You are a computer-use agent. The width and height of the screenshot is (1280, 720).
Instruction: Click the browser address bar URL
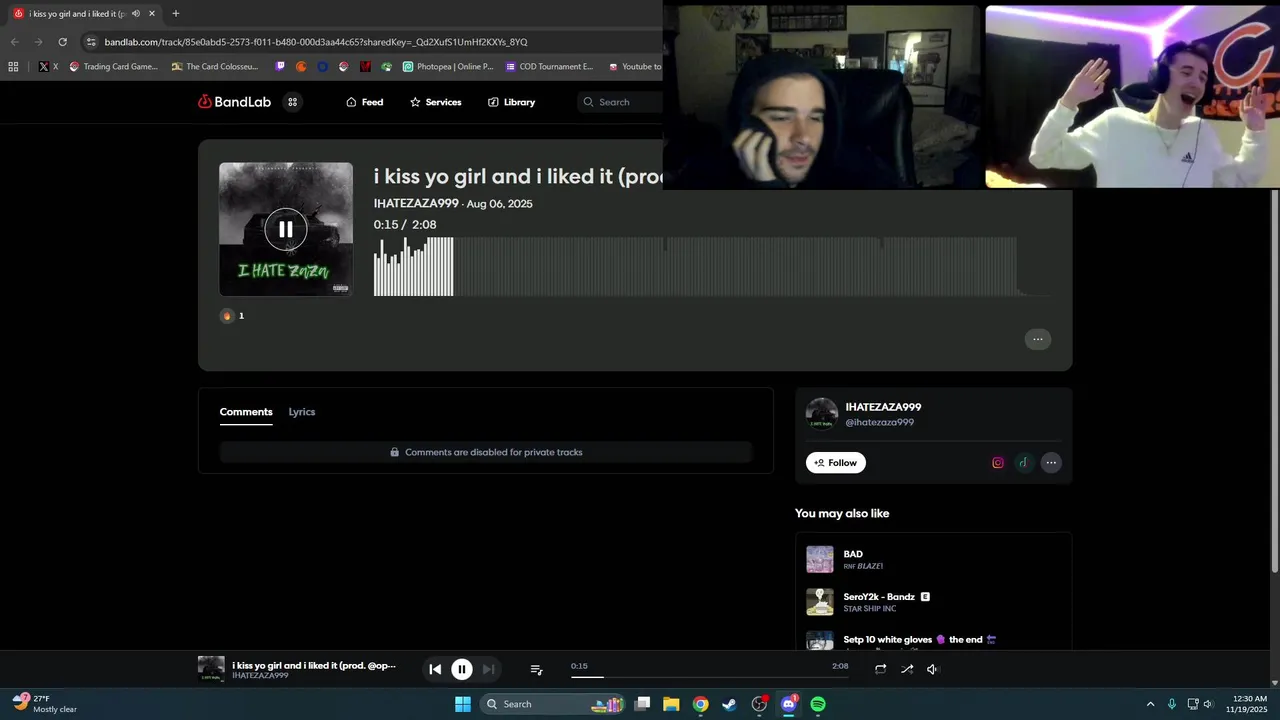pyautogui.click(x=316, y=42)
